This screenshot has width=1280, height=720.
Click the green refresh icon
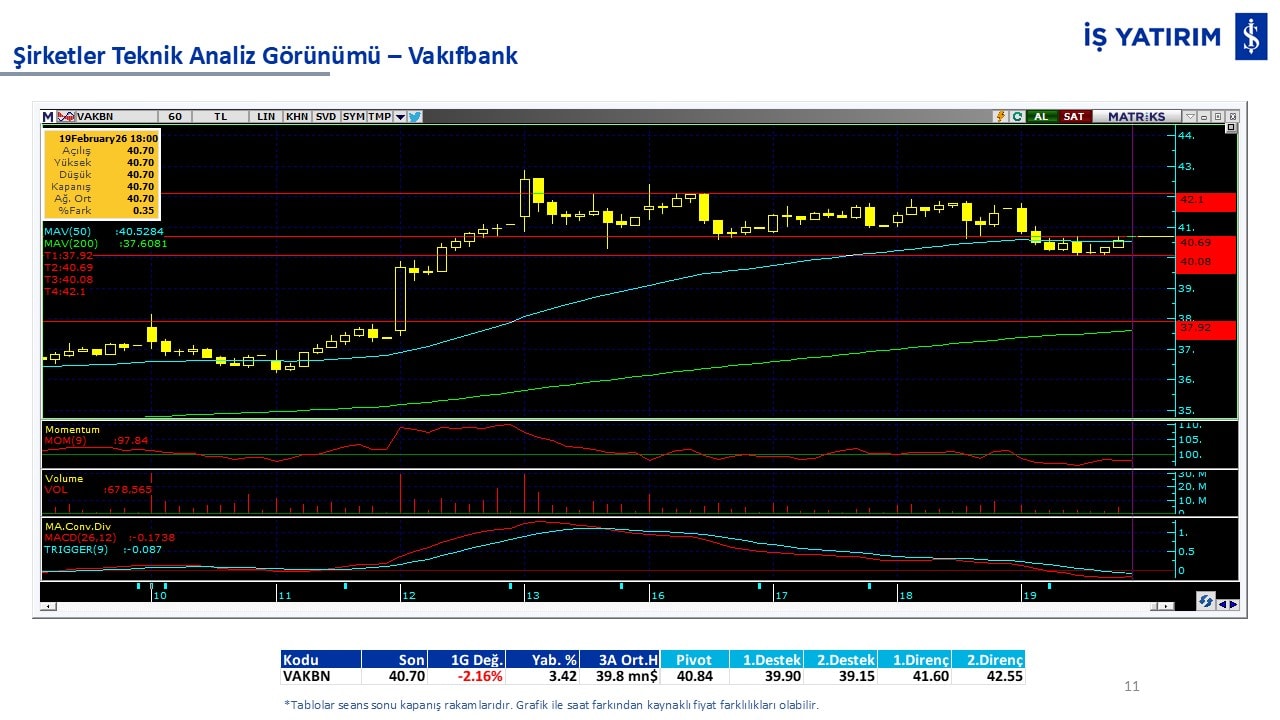1016,116
